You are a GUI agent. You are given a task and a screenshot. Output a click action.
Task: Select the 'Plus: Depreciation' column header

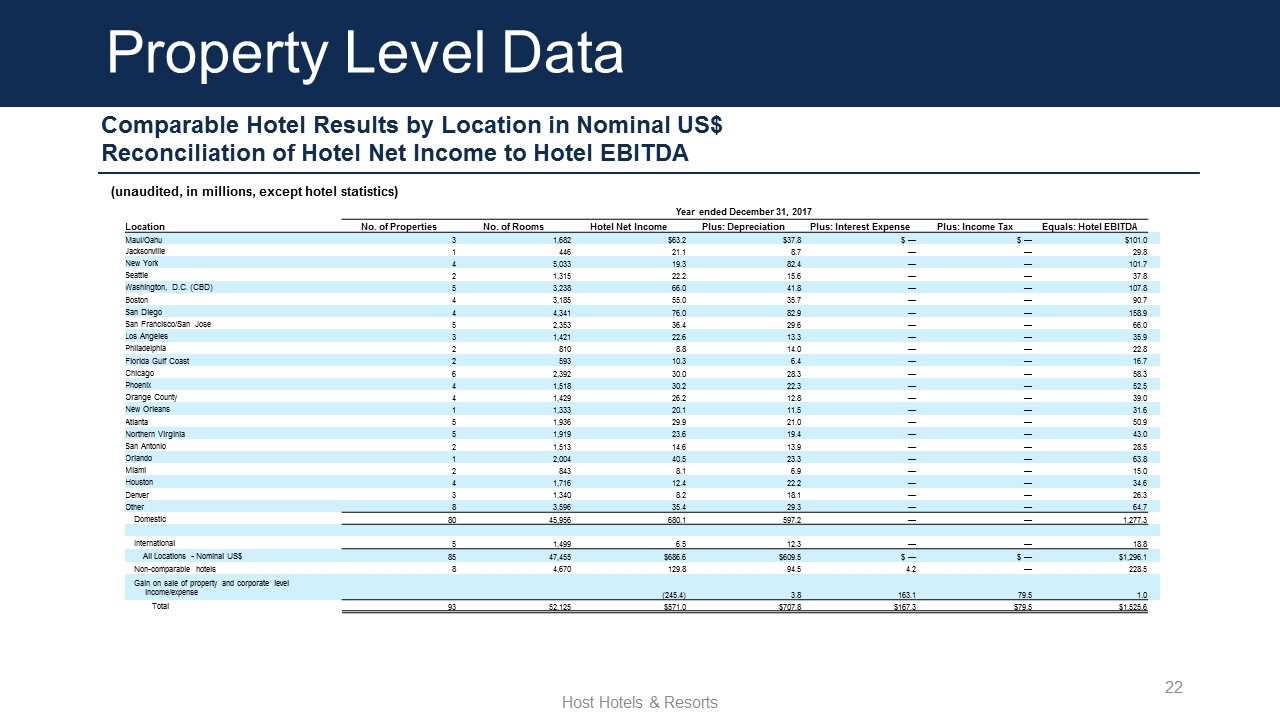tap(743, 227)
